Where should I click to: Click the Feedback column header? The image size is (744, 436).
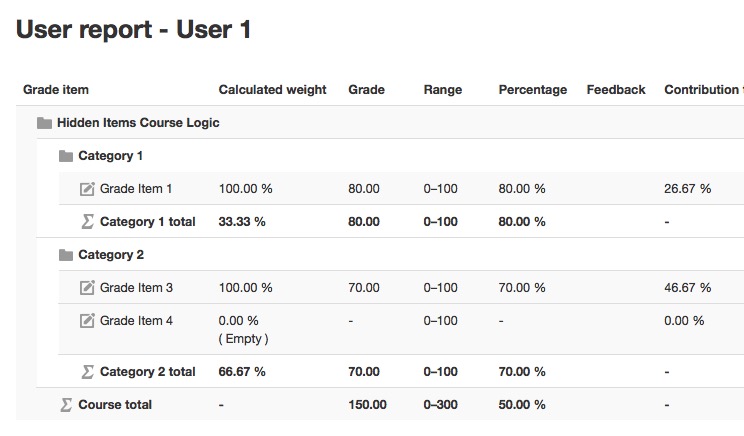616,90
